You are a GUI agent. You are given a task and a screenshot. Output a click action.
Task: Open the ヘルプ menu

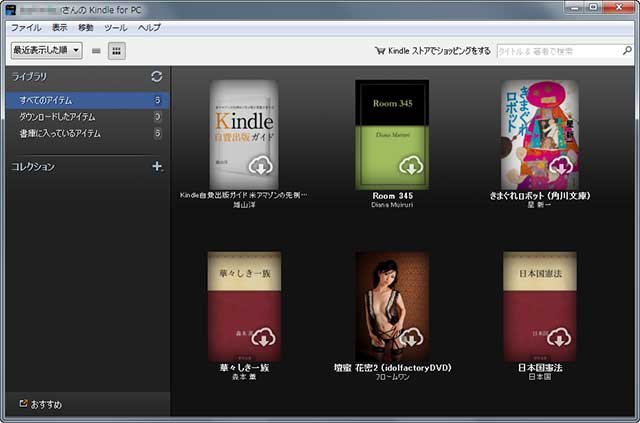(149, 28)
